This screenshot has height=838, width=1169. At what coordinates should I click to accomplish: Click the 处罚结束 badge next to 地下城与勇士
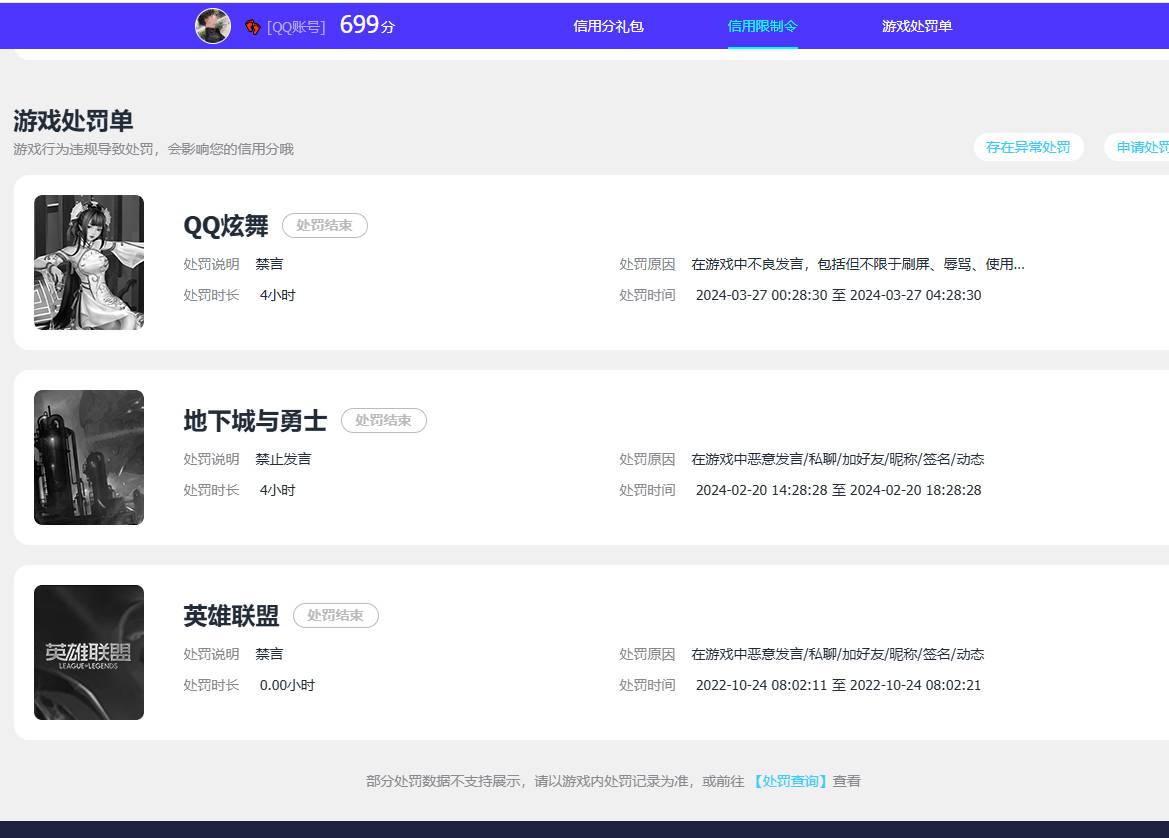[x=384, y=420]
